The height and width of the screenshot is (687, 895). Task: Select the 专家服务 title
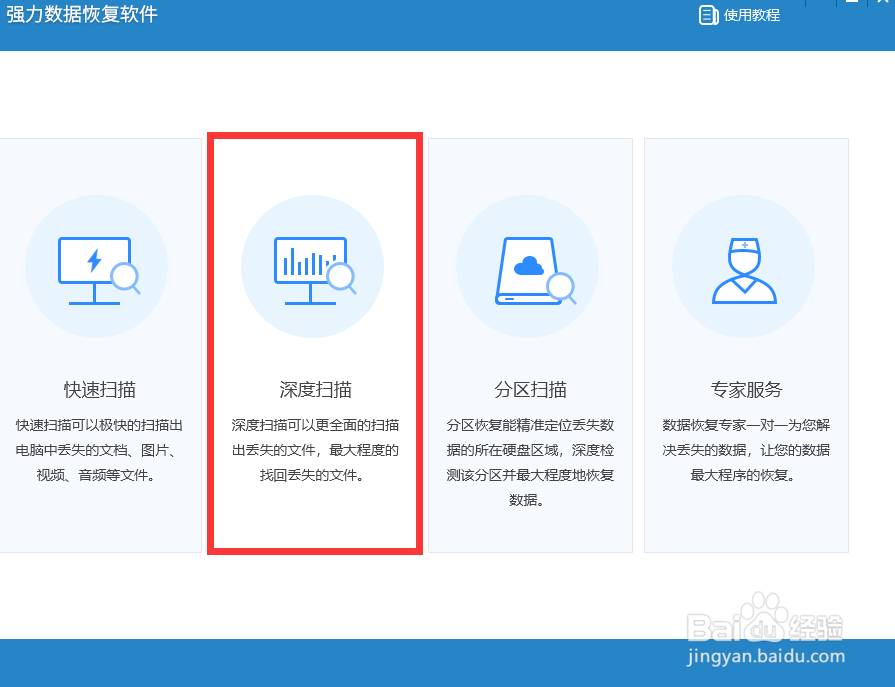point(746,390)
